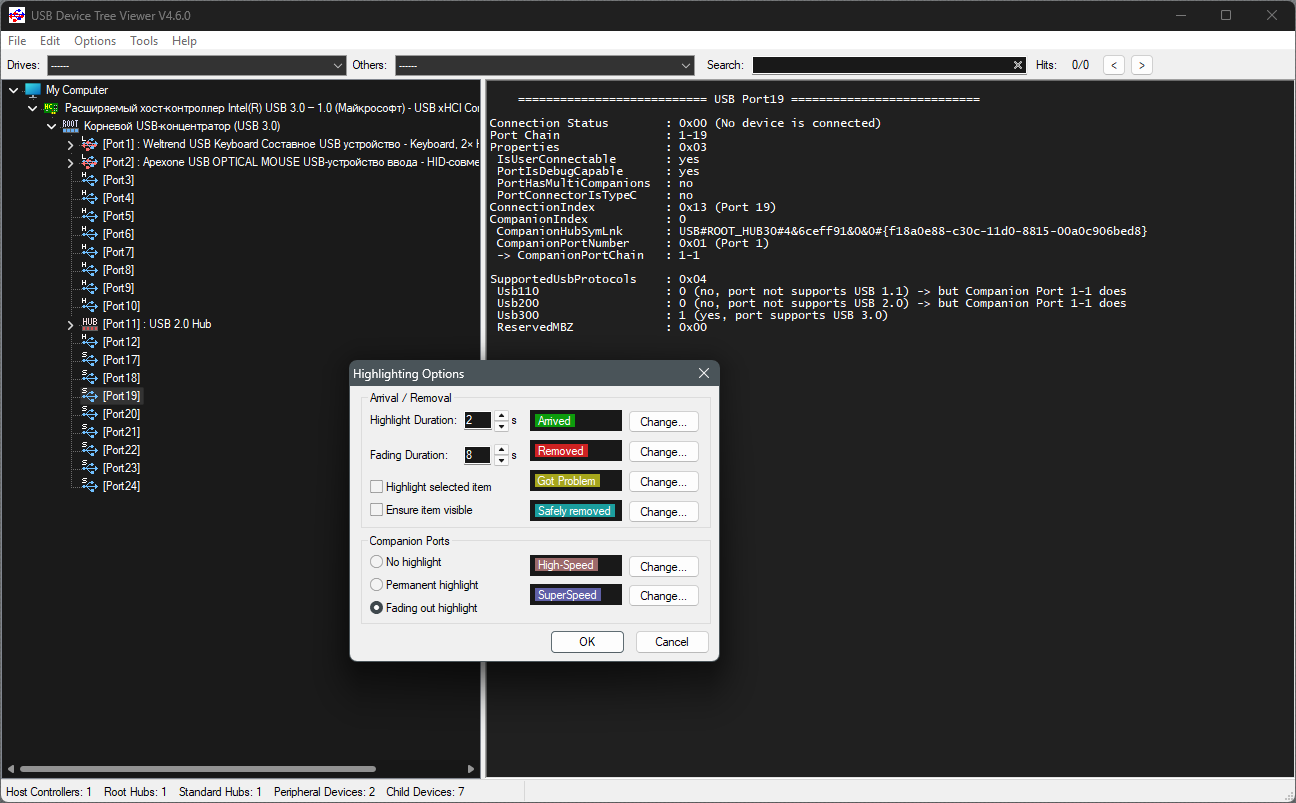Click the USB icon beside Port4
The height and width of the screenshot is (803, 1296).
click(89, 198)
